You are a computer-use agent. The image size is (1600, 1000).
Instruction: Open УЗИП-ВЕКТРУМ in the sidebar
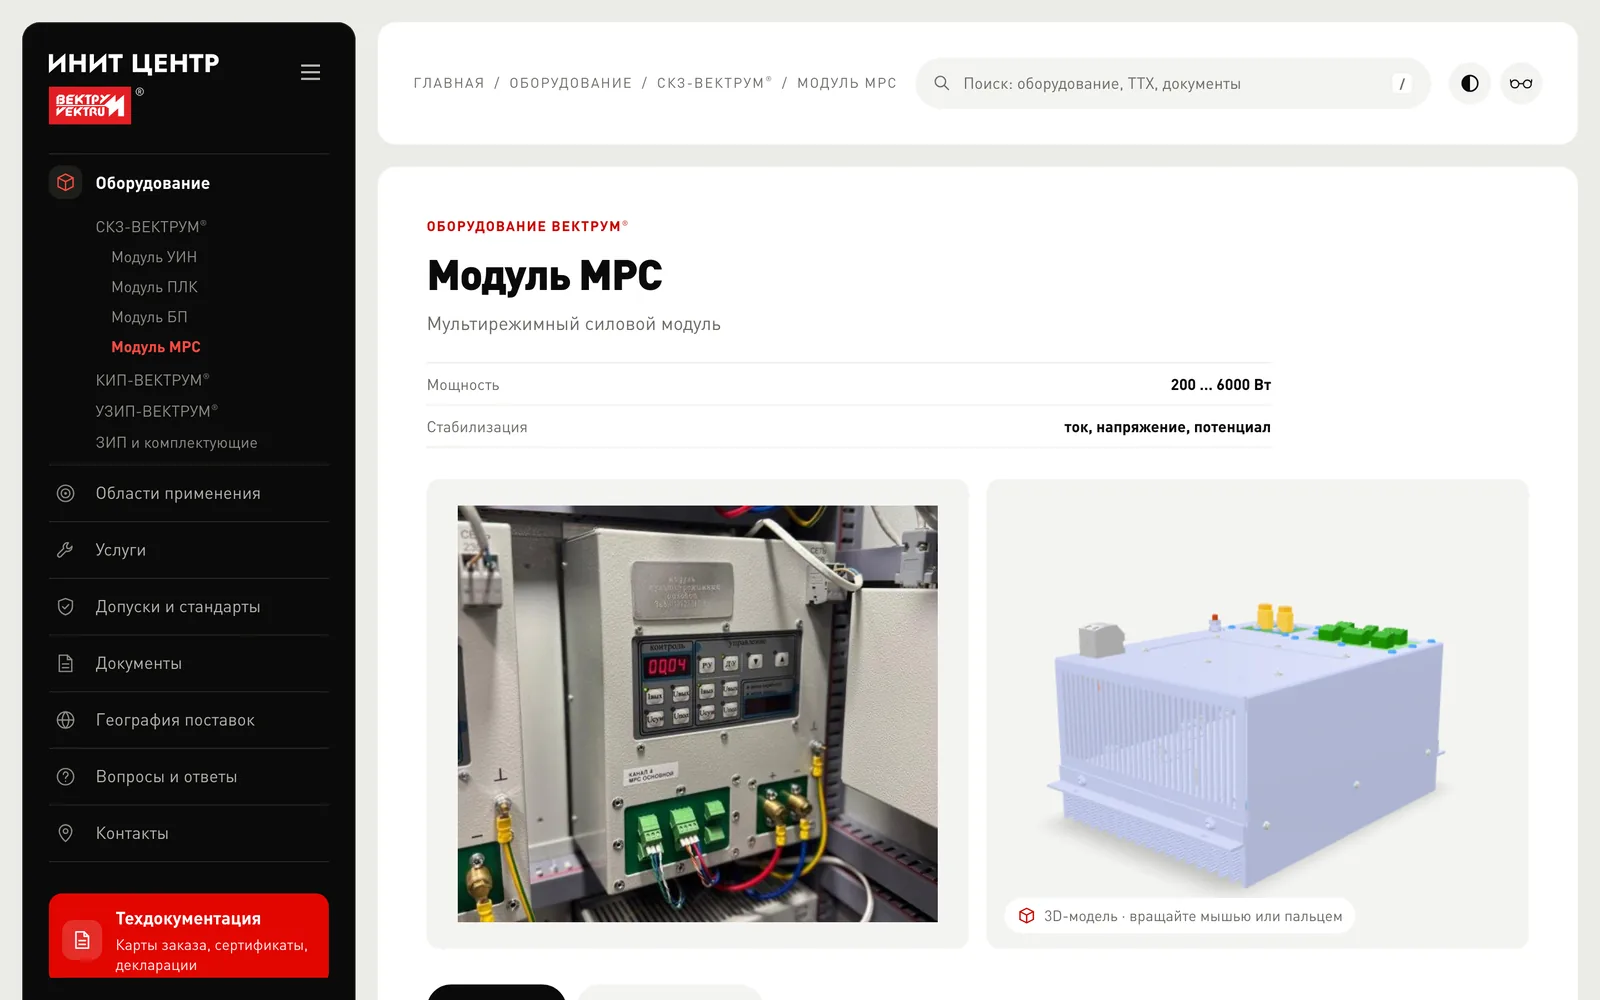156,411
